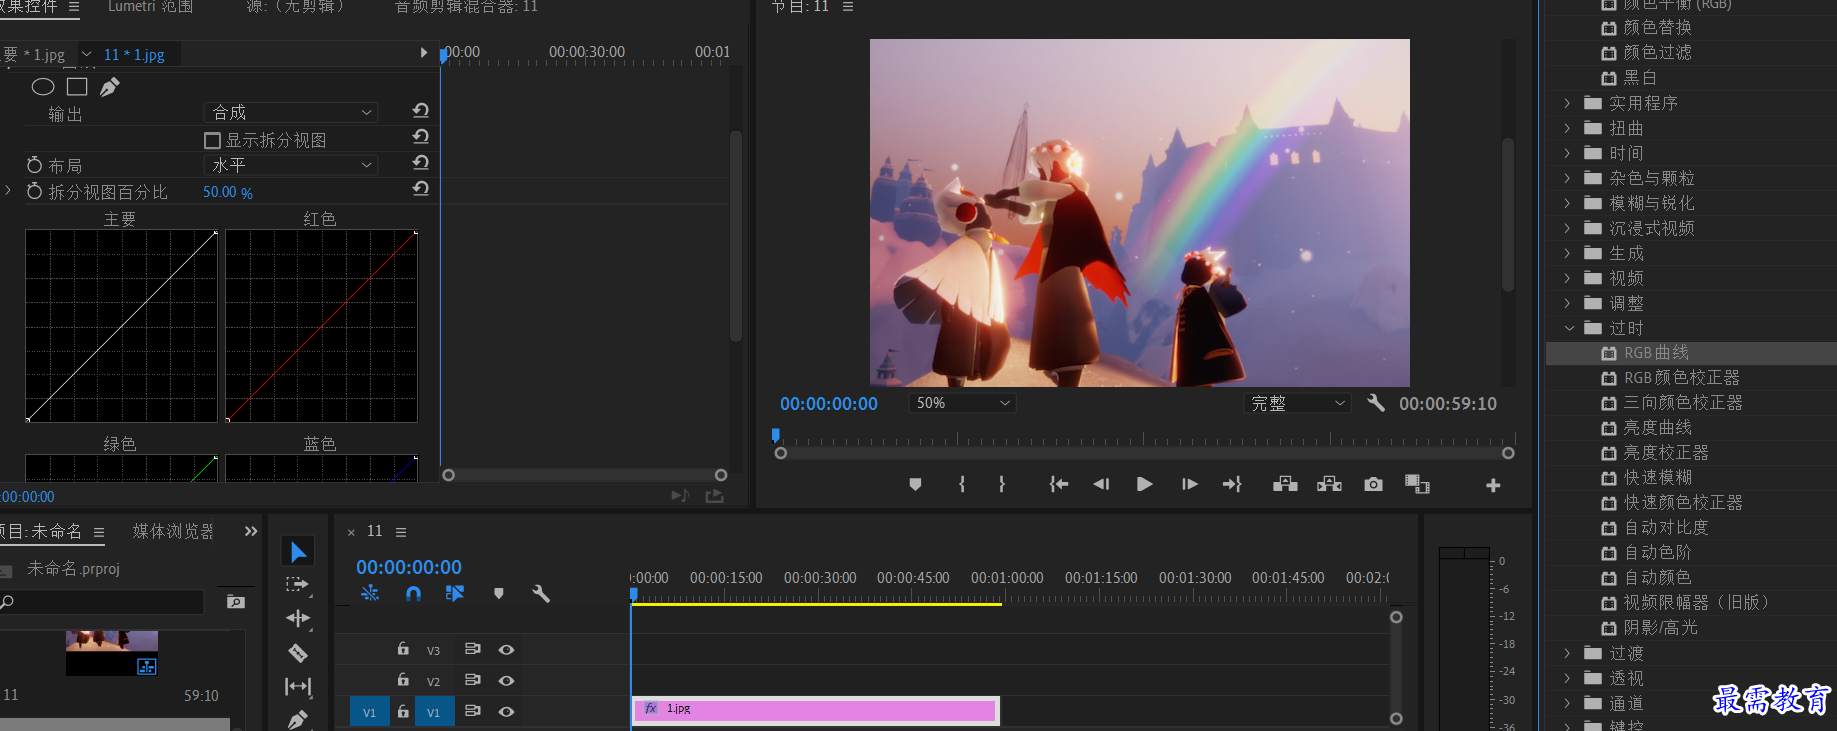Toggle timeline snap magnet
The width and height of the screenshot is (1837, 731).
(413, 593)
